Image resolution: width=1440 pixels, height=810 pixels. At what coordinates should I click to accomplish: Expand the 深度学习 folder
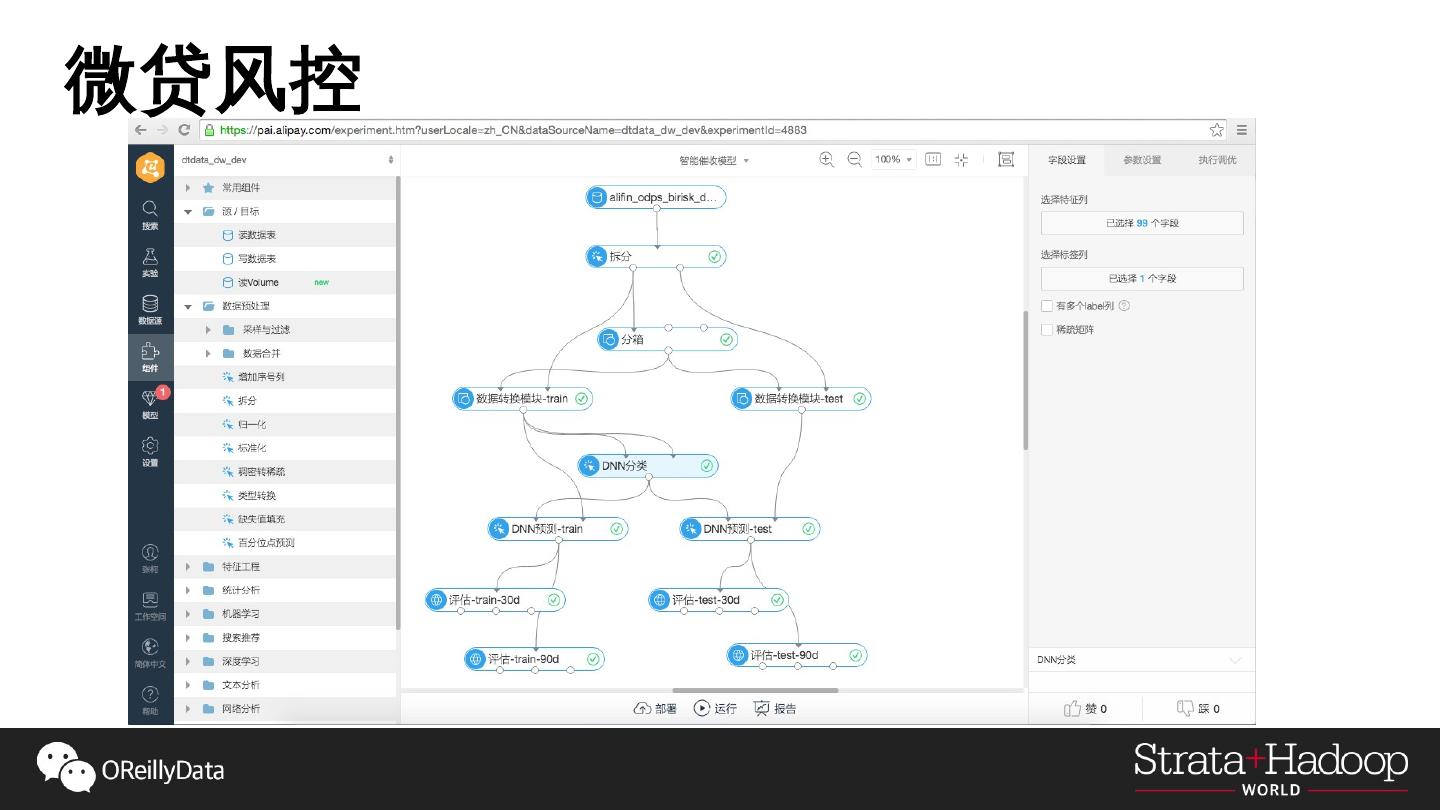tap(188, 661)
